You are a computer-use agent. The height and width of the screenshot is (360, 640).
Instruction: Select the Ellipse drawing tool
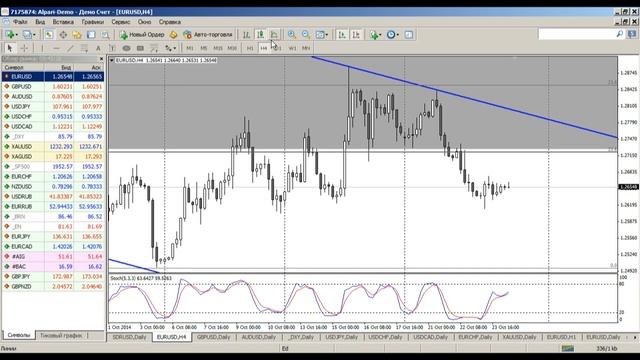coord(126,48)
